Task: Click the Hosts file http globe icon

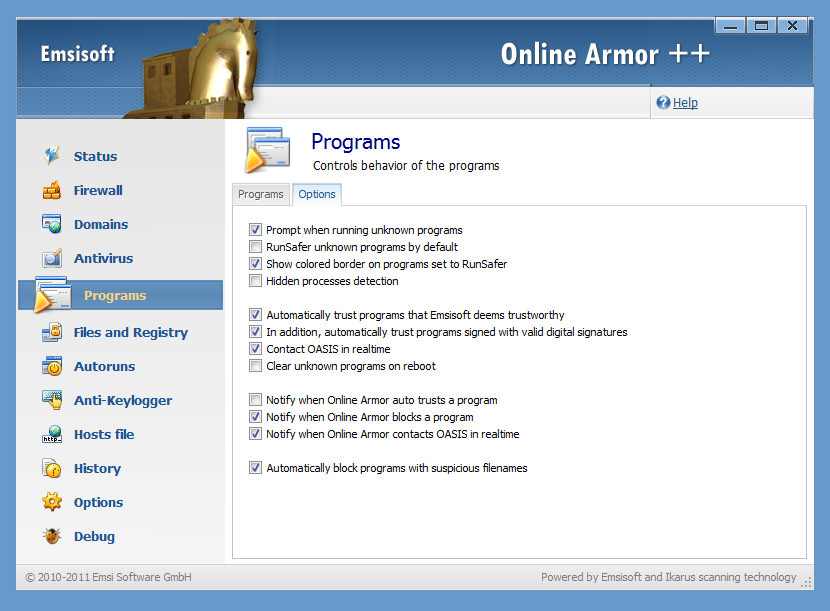Action: coord(52,434)
